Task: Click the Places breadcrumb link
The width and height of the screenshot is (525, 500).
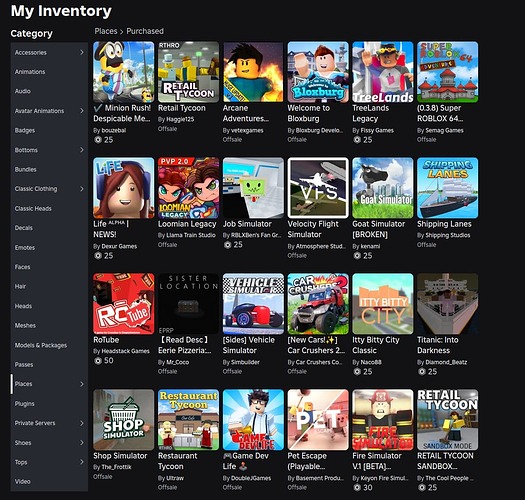Action: (106, 31)
